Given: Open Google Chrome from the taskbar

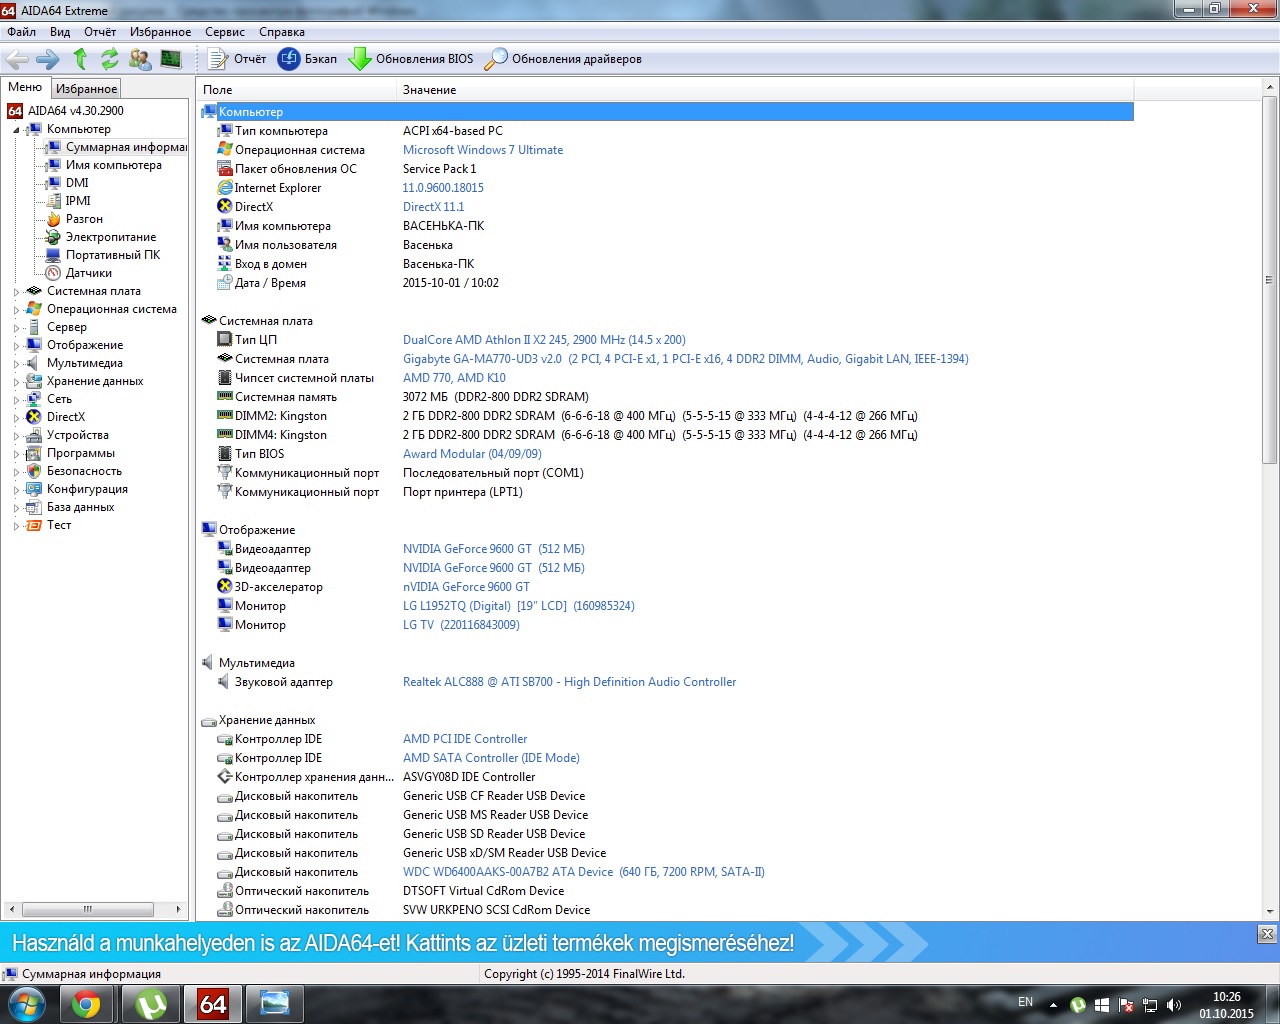Looking at the screenshot, I should coord(86,1003).
